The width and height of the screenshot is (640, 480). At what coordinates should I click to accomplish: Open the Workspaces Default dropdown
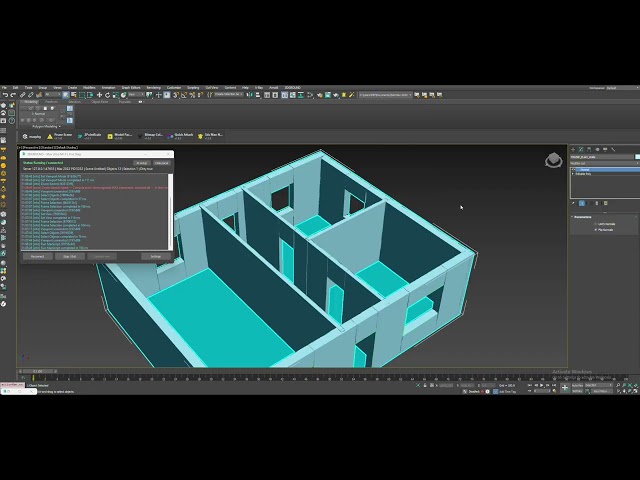(x=623, y=88)
